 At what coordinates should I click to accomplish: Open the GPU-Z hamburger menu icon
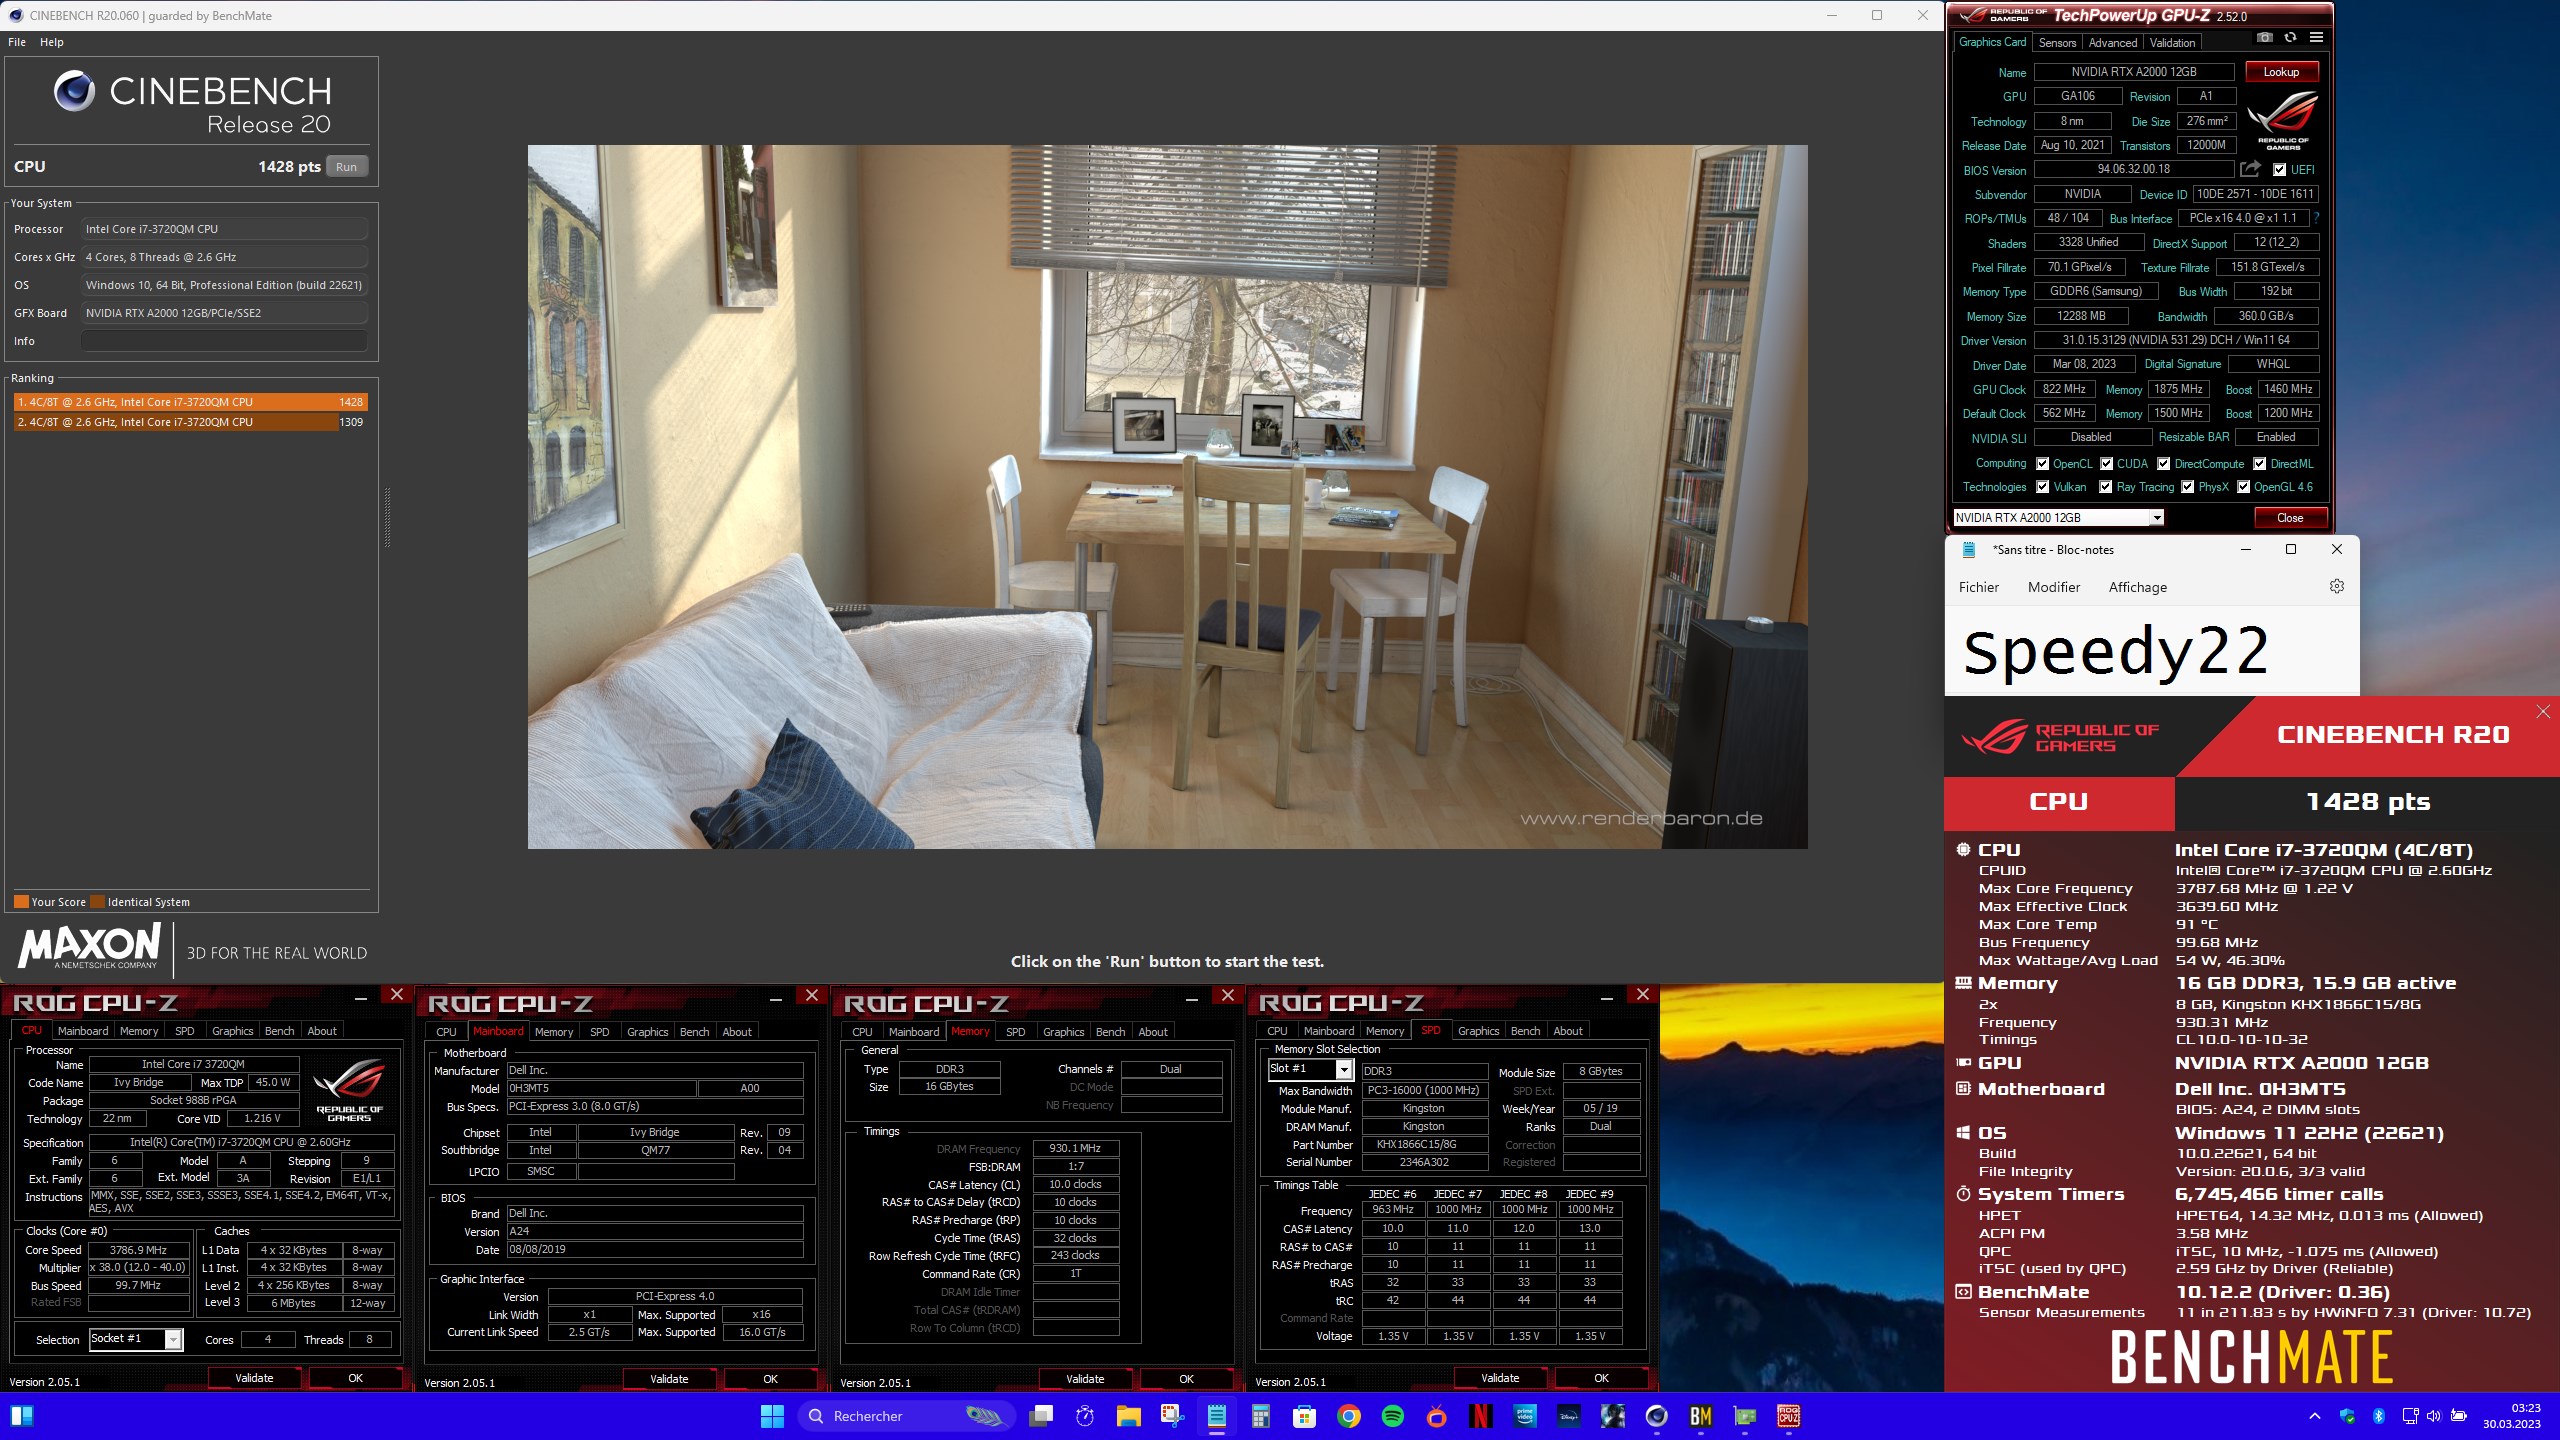2316,38
